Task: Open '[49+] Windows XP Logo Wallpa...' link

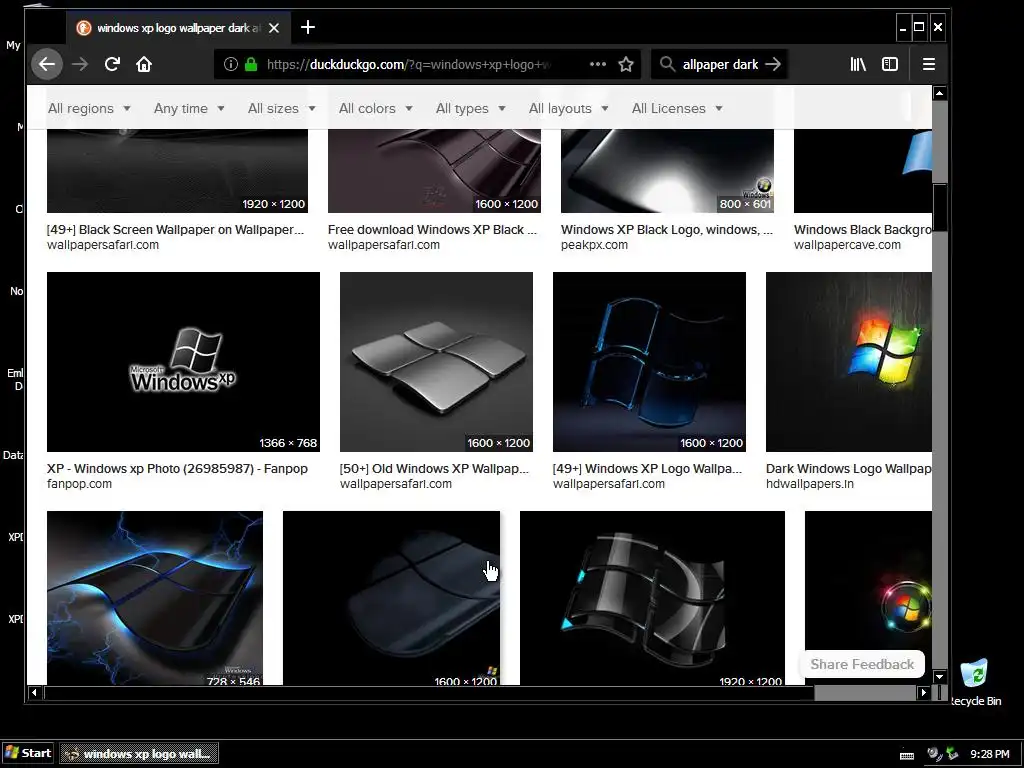Action: point(647,469)
